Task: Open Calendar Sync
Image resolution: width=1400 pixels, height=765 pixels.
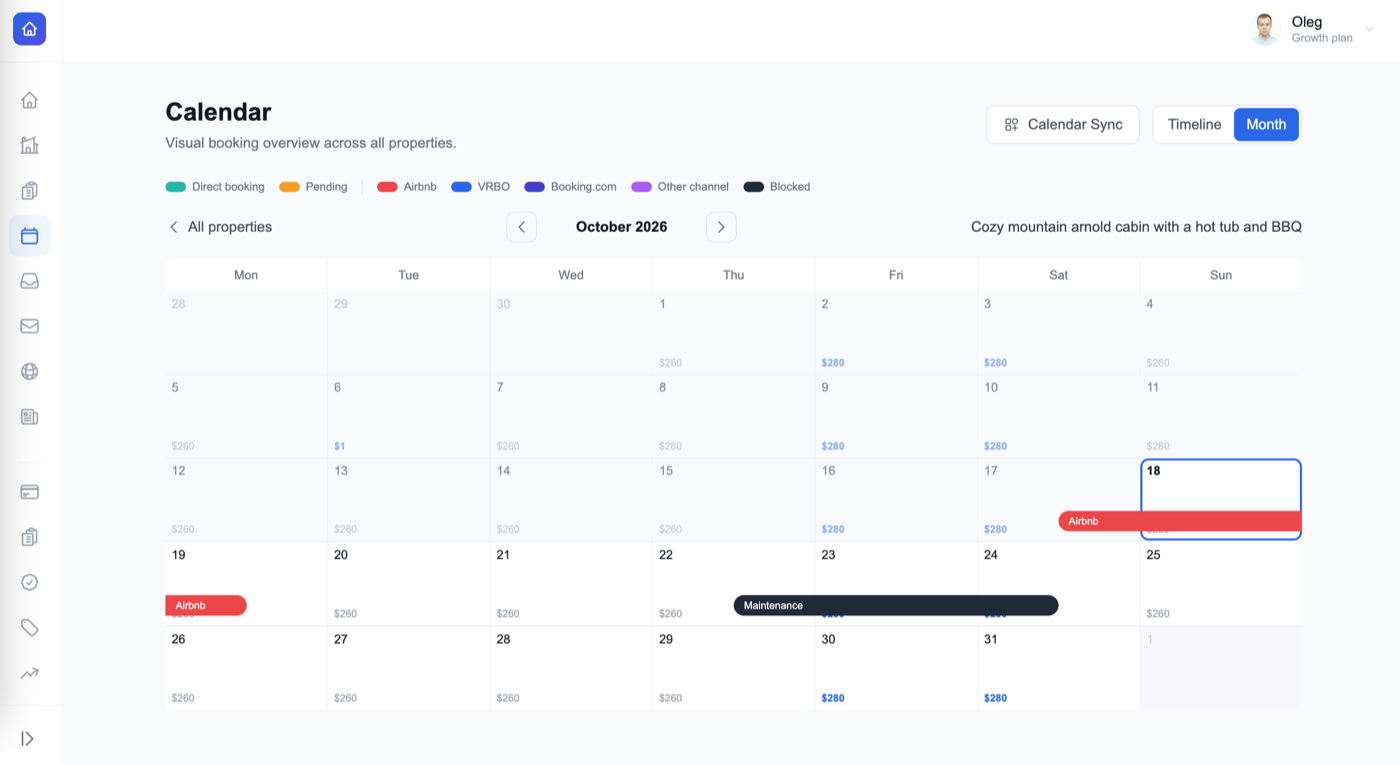Action: pyautogui.click(x=1063, y=125)
